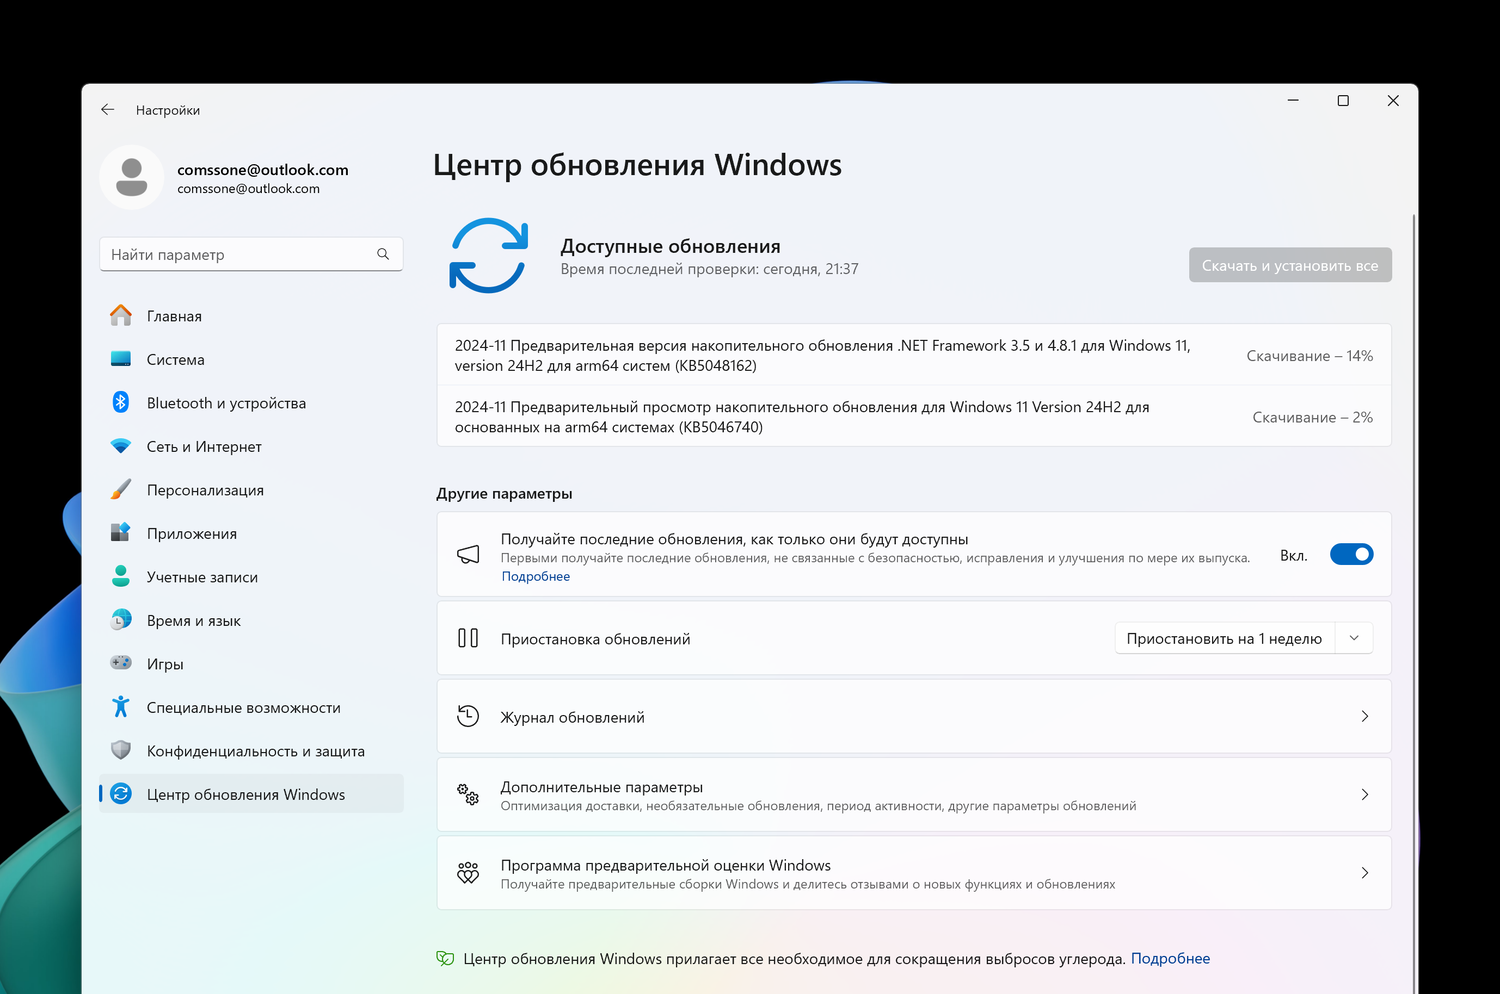Open Дополнительные параметры via its chevron
Viewport: 1500px width, 994px height.
pos(1365,794)
